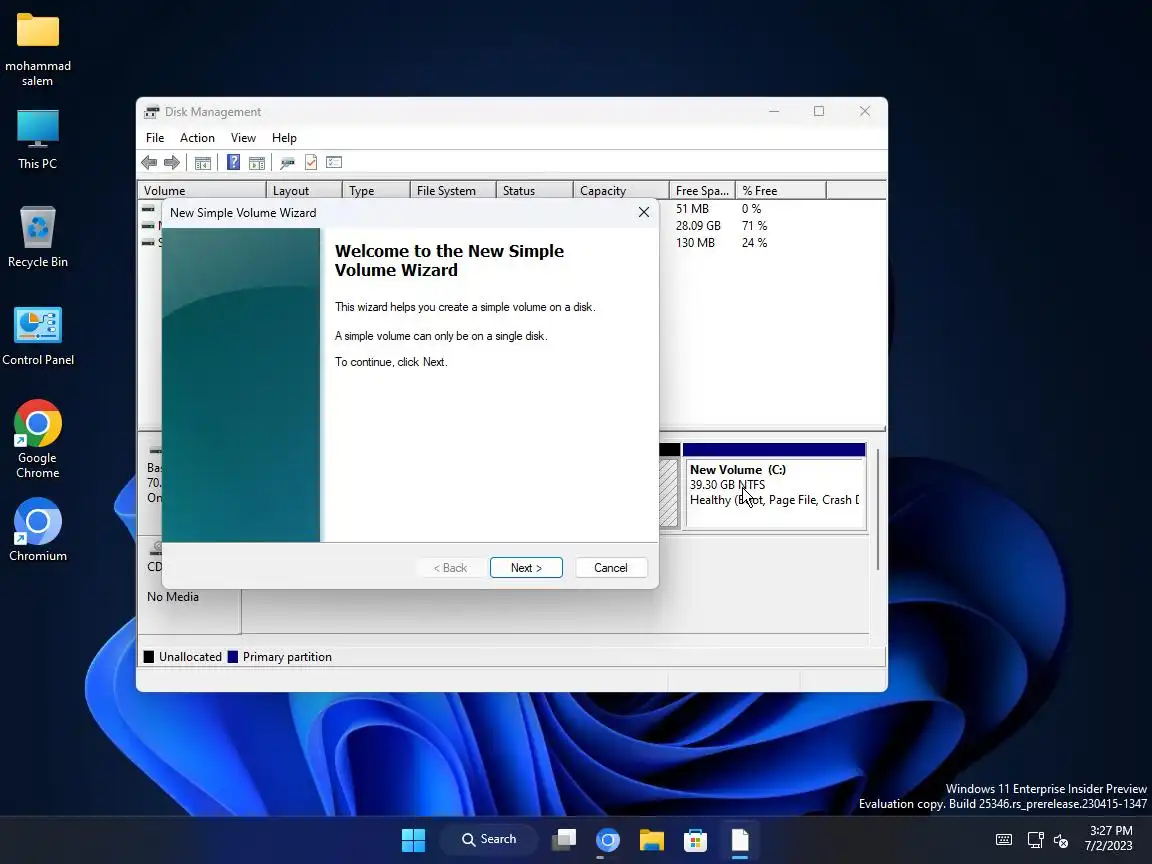1152x864 pixels.
Task: Open the Action menu
Action: coord(197,137)
